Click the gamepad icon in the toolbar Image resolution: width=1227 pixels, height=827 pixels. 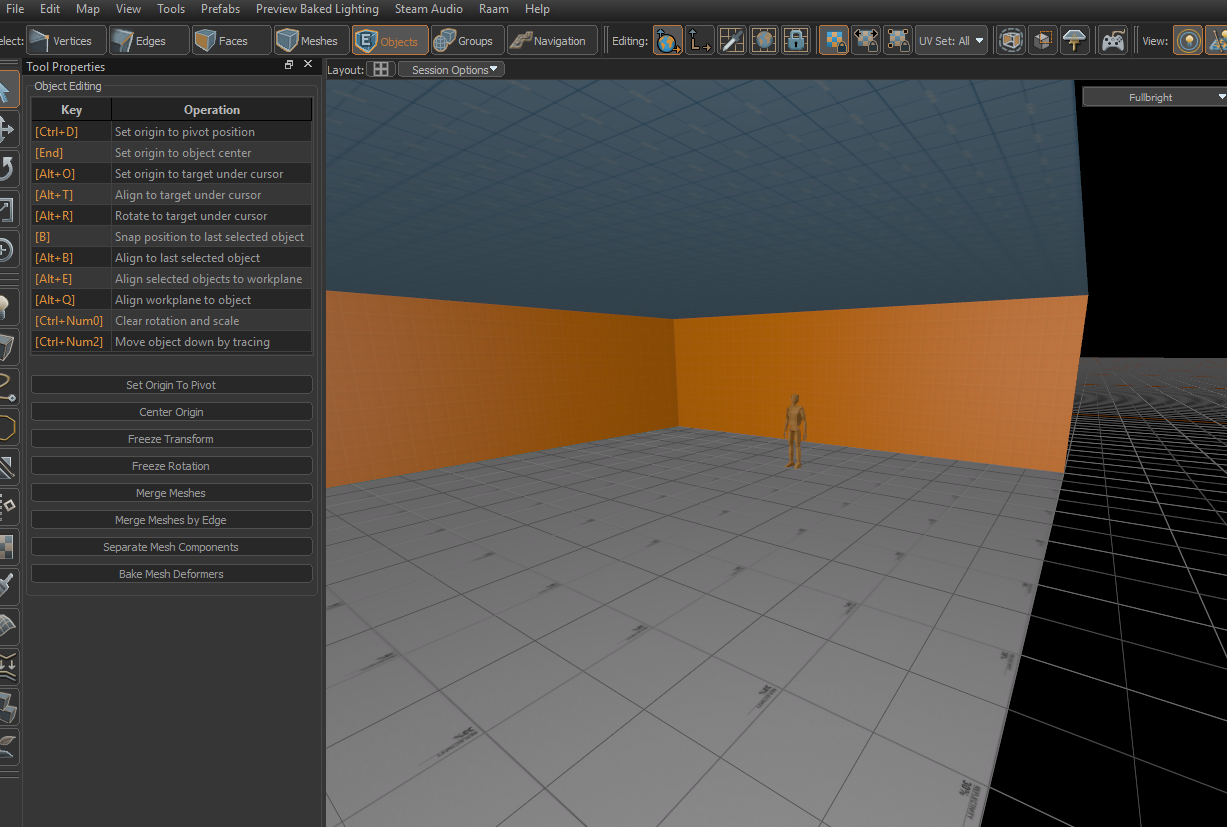click(x=1112, y=41)
